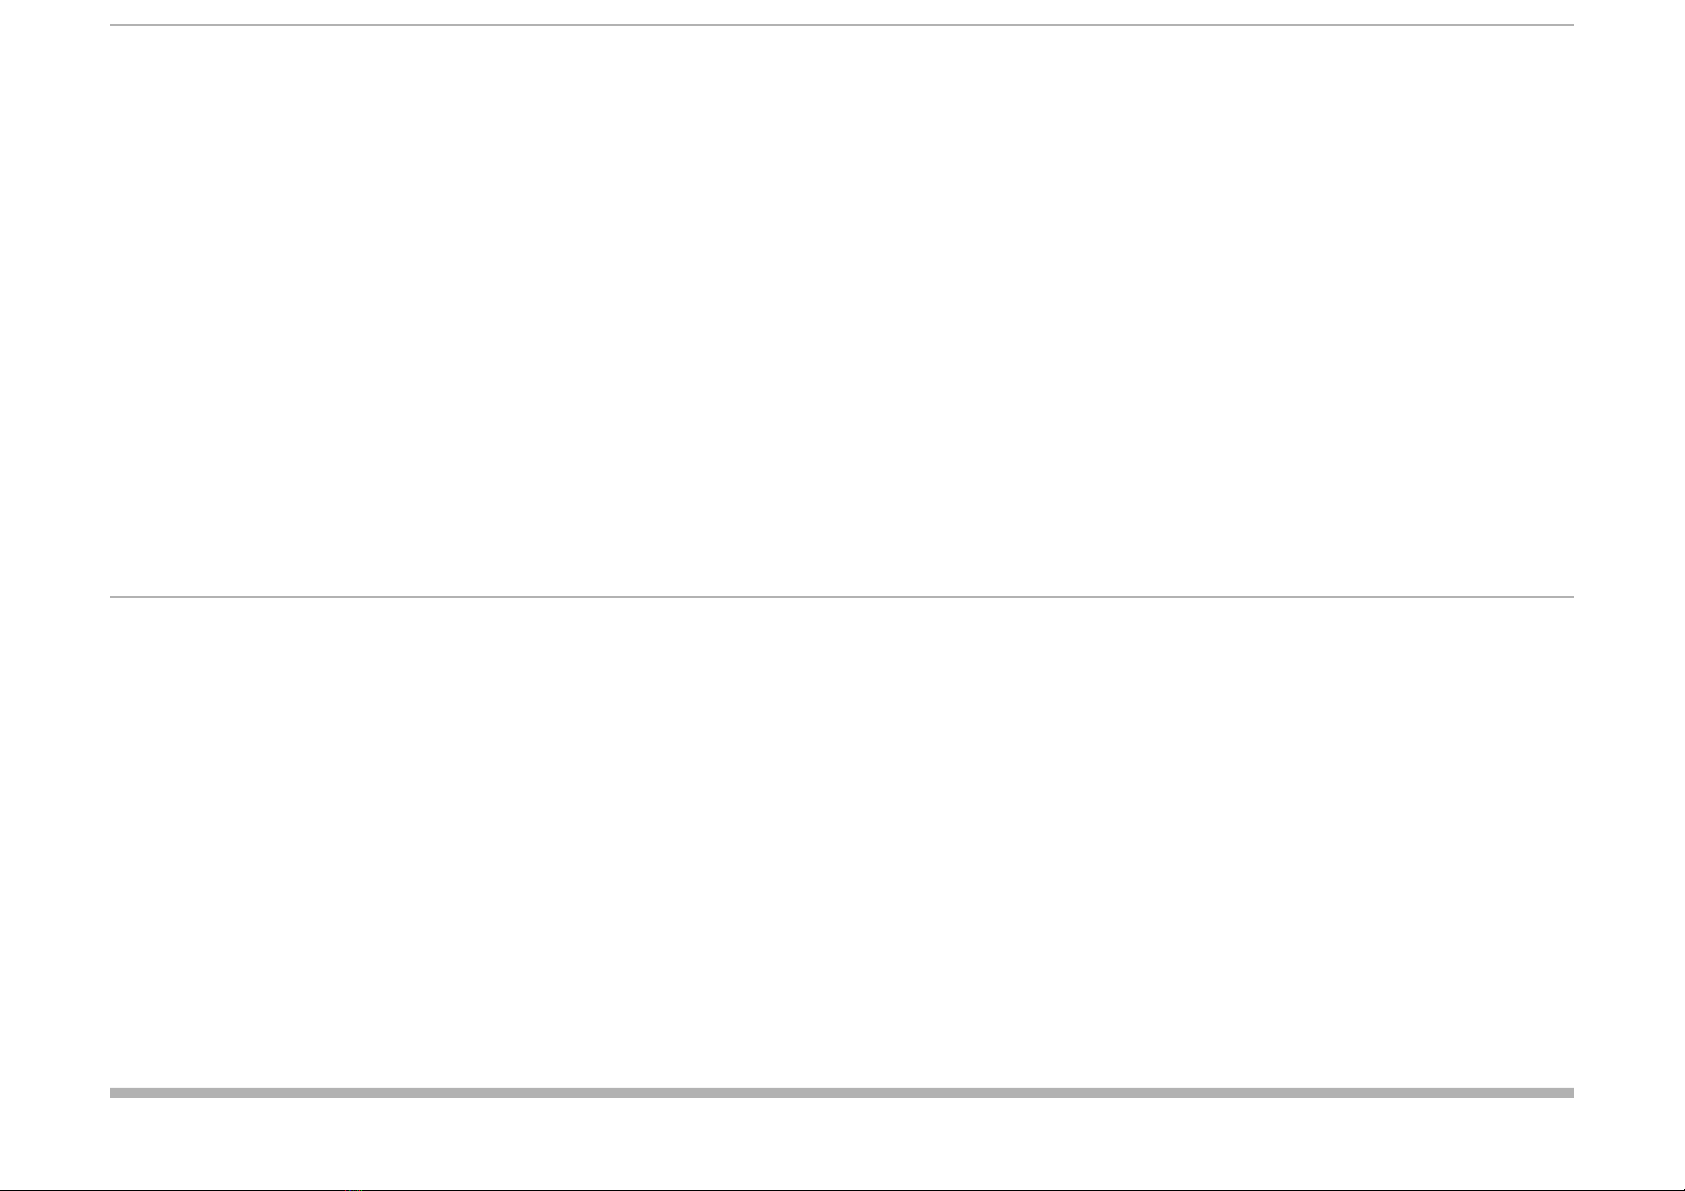Click the right end of the middle divider line
This screenshot has height=1191, width=1685.
pos(1571,597)
